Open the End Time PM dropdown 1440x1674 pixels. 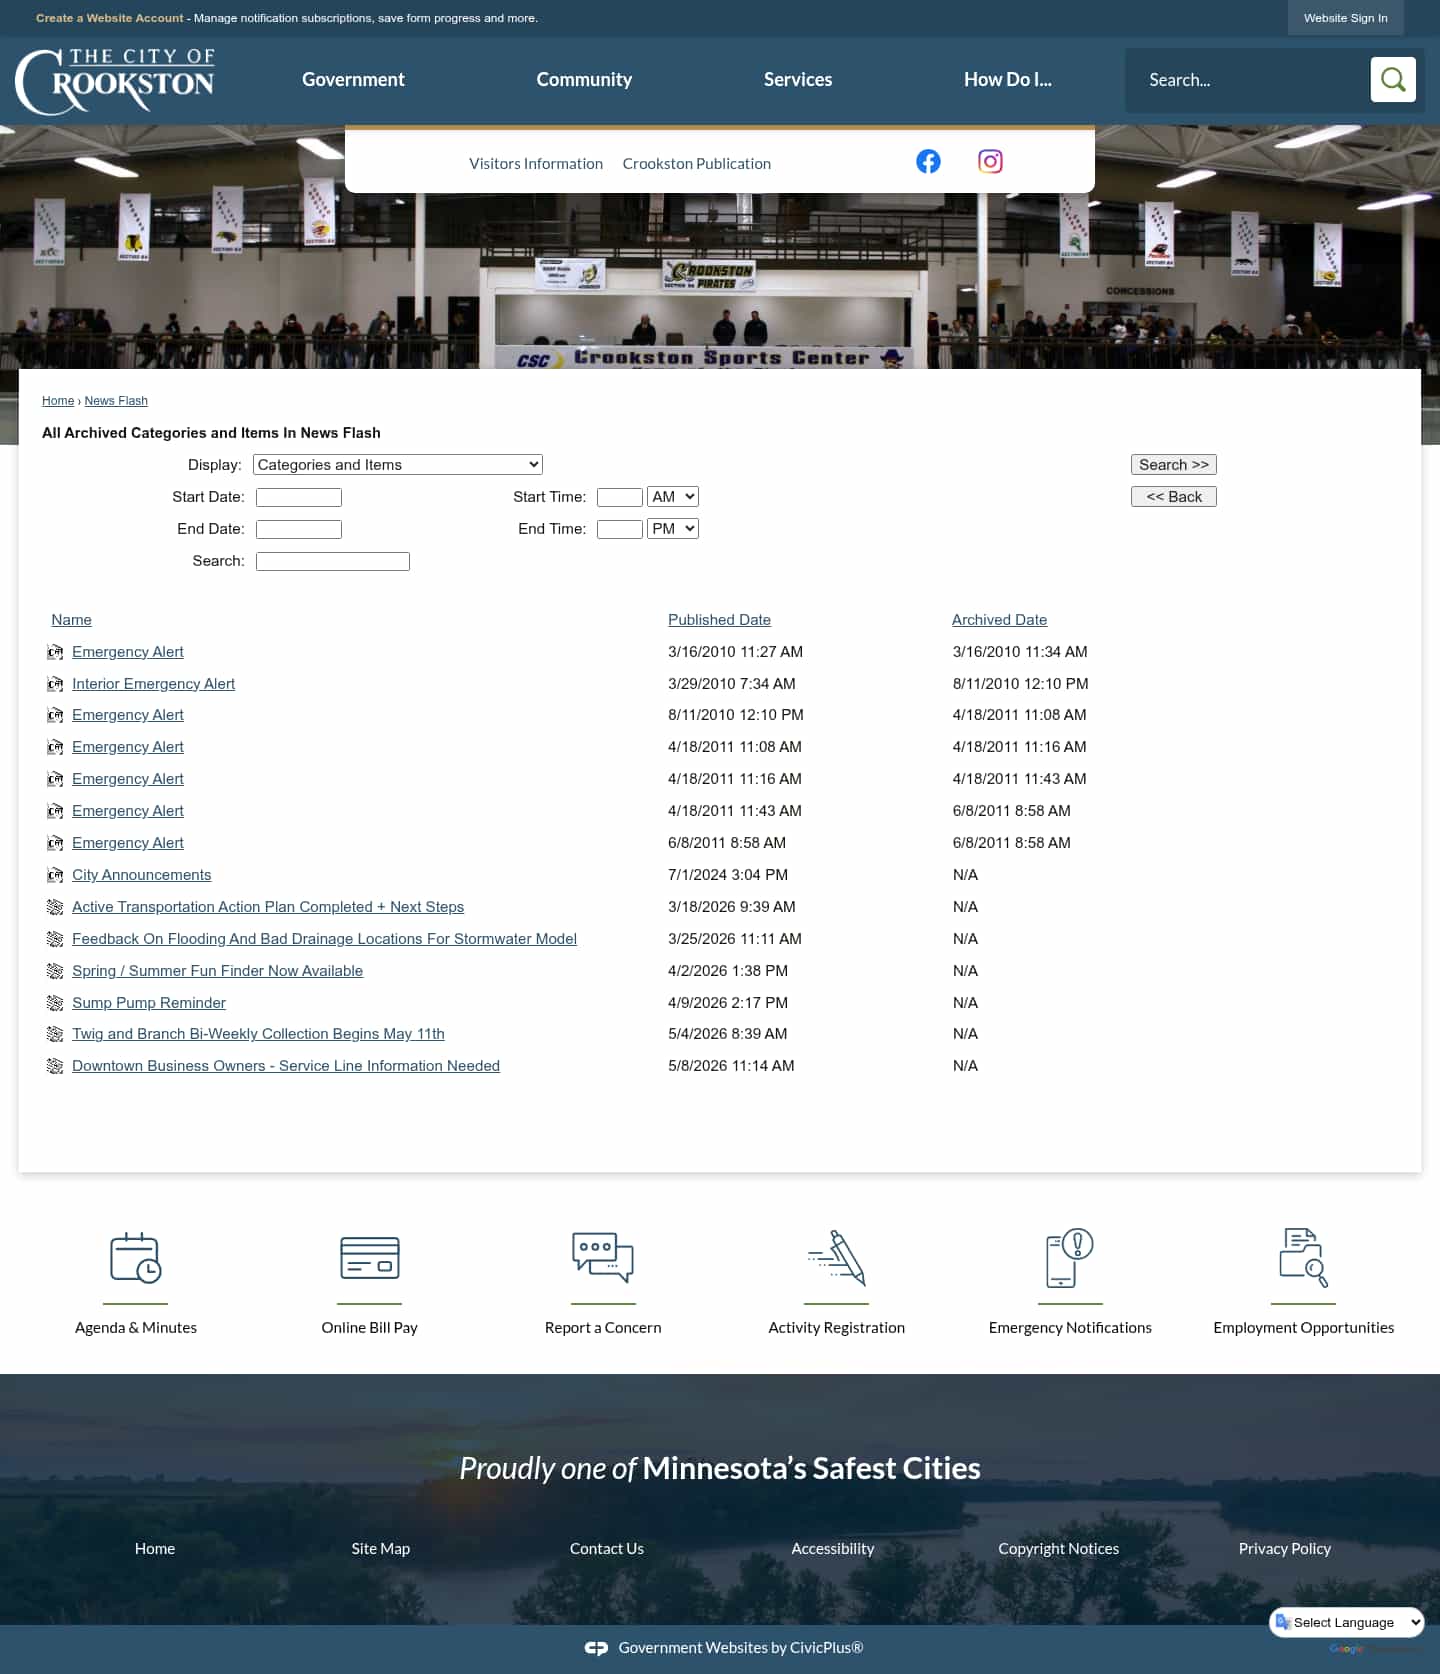[x=673, y=528]
